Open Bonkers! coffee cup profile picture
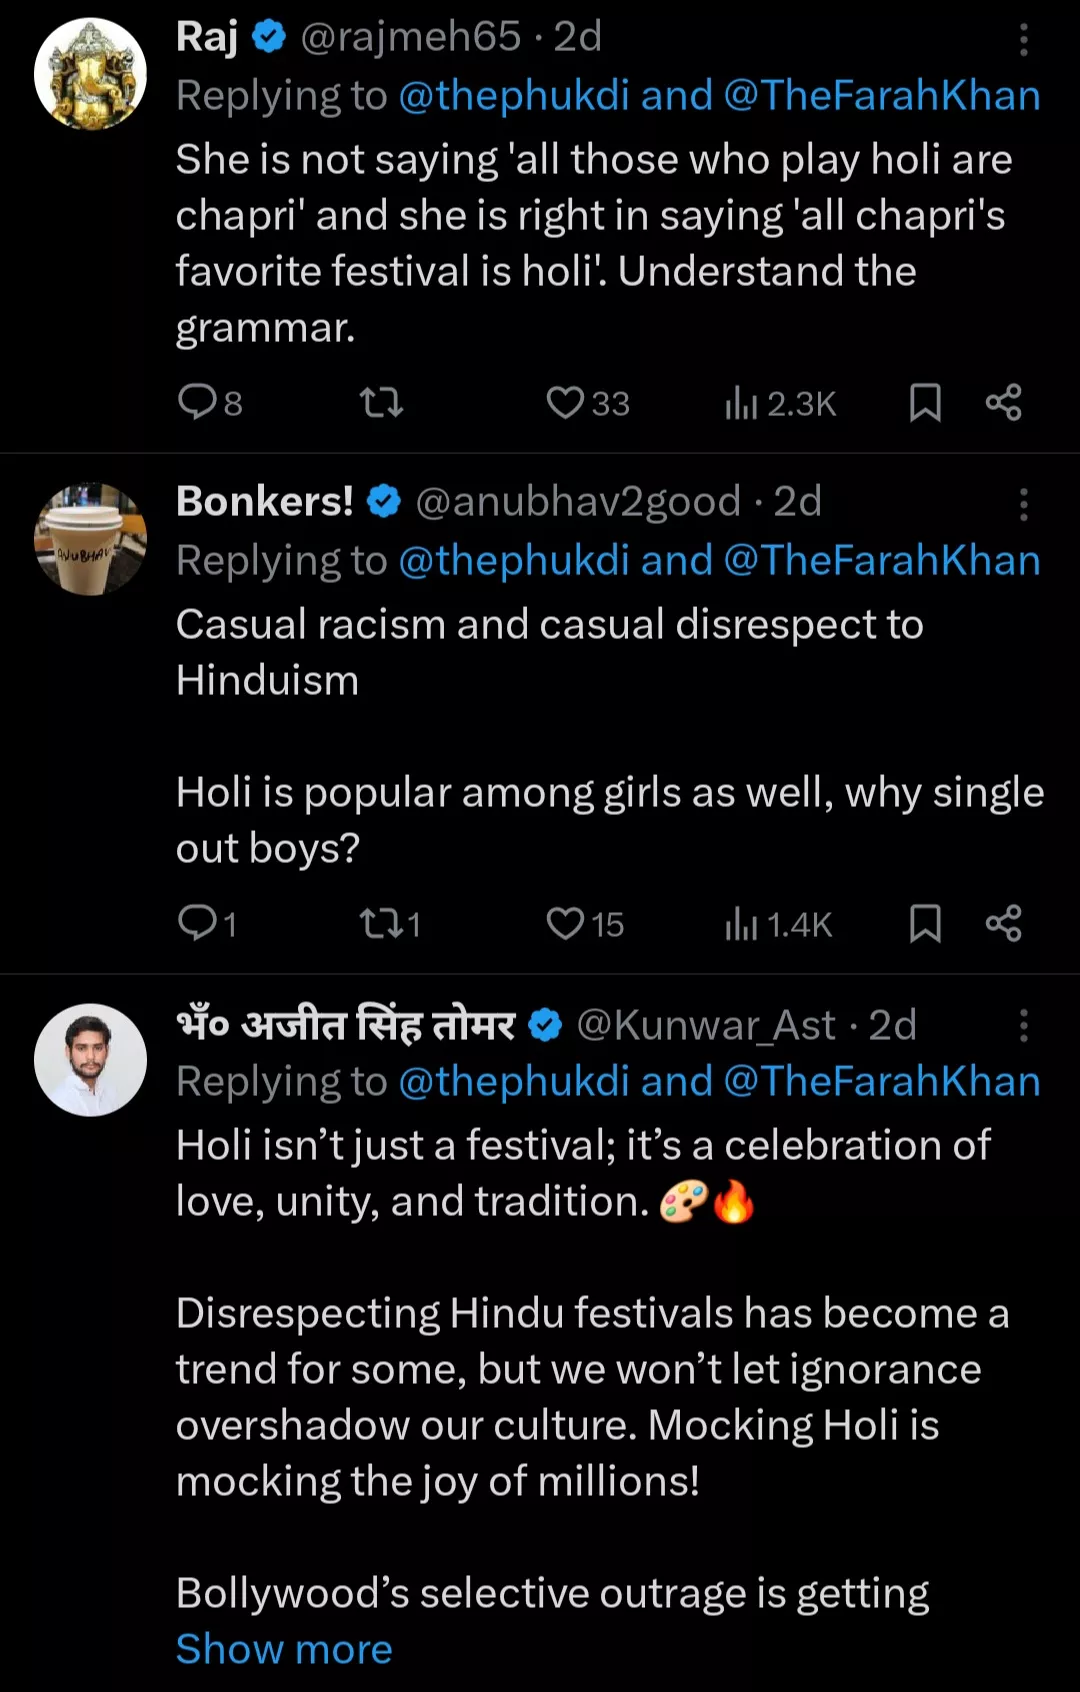The height and width of the screenshot is (1692, 1080). 90,539
